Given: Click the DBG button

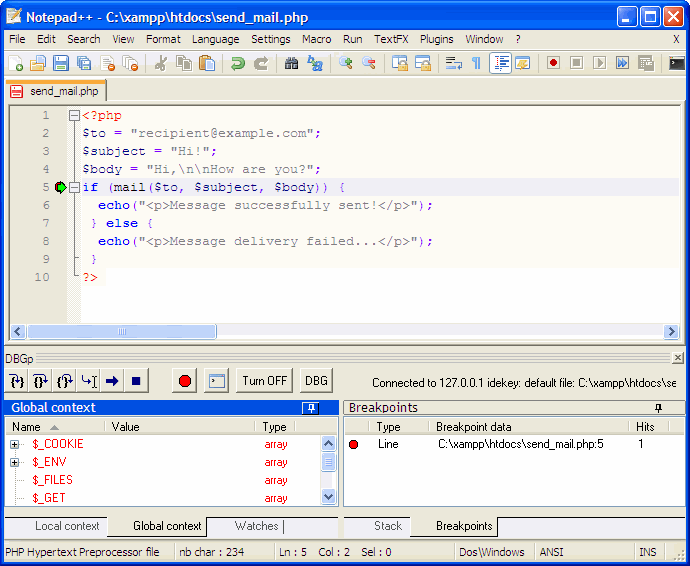Looking at the screenshot, I should pos(316,381).
